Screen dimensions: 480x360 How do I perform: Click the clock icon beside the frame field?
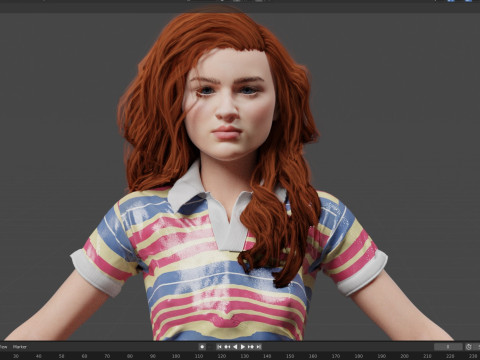(469, 347)
